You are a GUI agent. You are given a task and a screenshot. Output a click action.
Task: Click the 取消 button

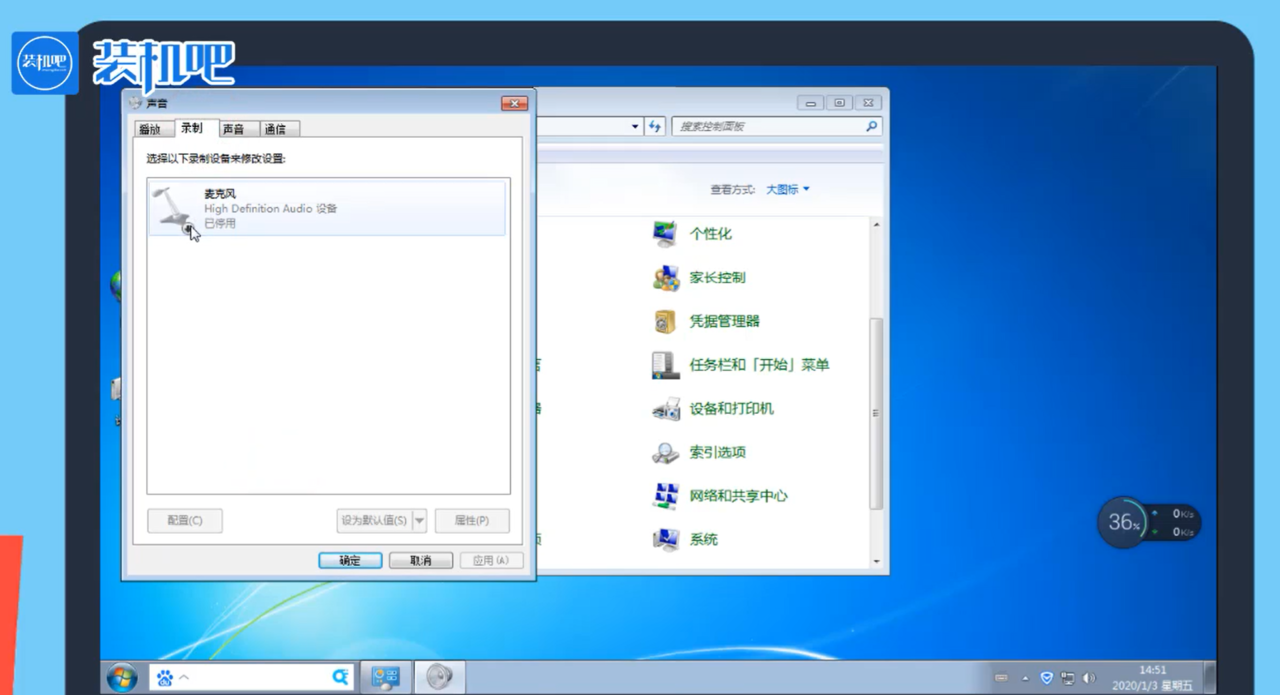click(x=421, y=561)
